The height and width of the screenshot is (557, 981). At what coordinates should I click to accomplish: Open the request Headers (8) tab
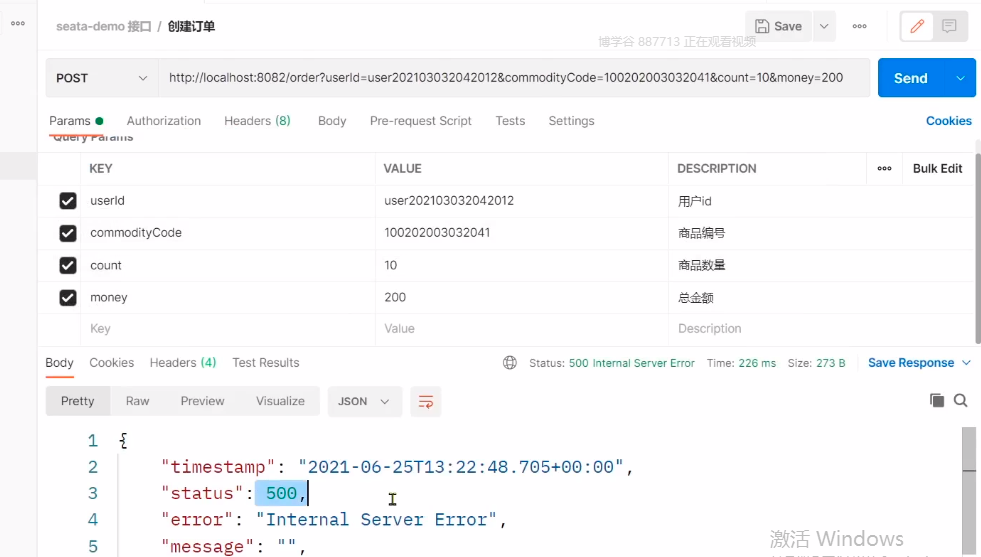(x=257, y=121)
